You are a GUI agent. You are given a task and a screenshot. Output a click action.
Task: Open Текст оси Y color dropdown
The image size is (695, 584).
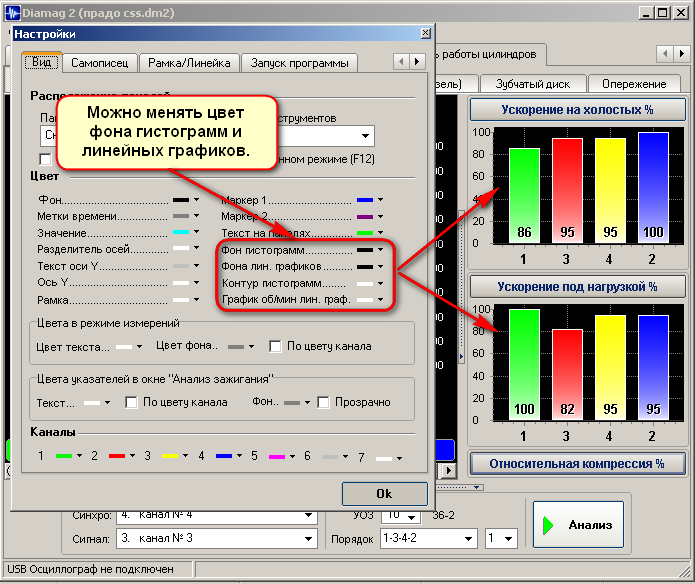(x=196, y=266)
